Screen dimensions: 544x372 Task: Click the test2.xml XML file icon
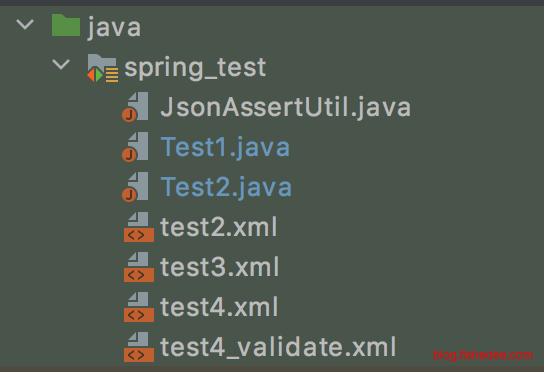point(139,227)
